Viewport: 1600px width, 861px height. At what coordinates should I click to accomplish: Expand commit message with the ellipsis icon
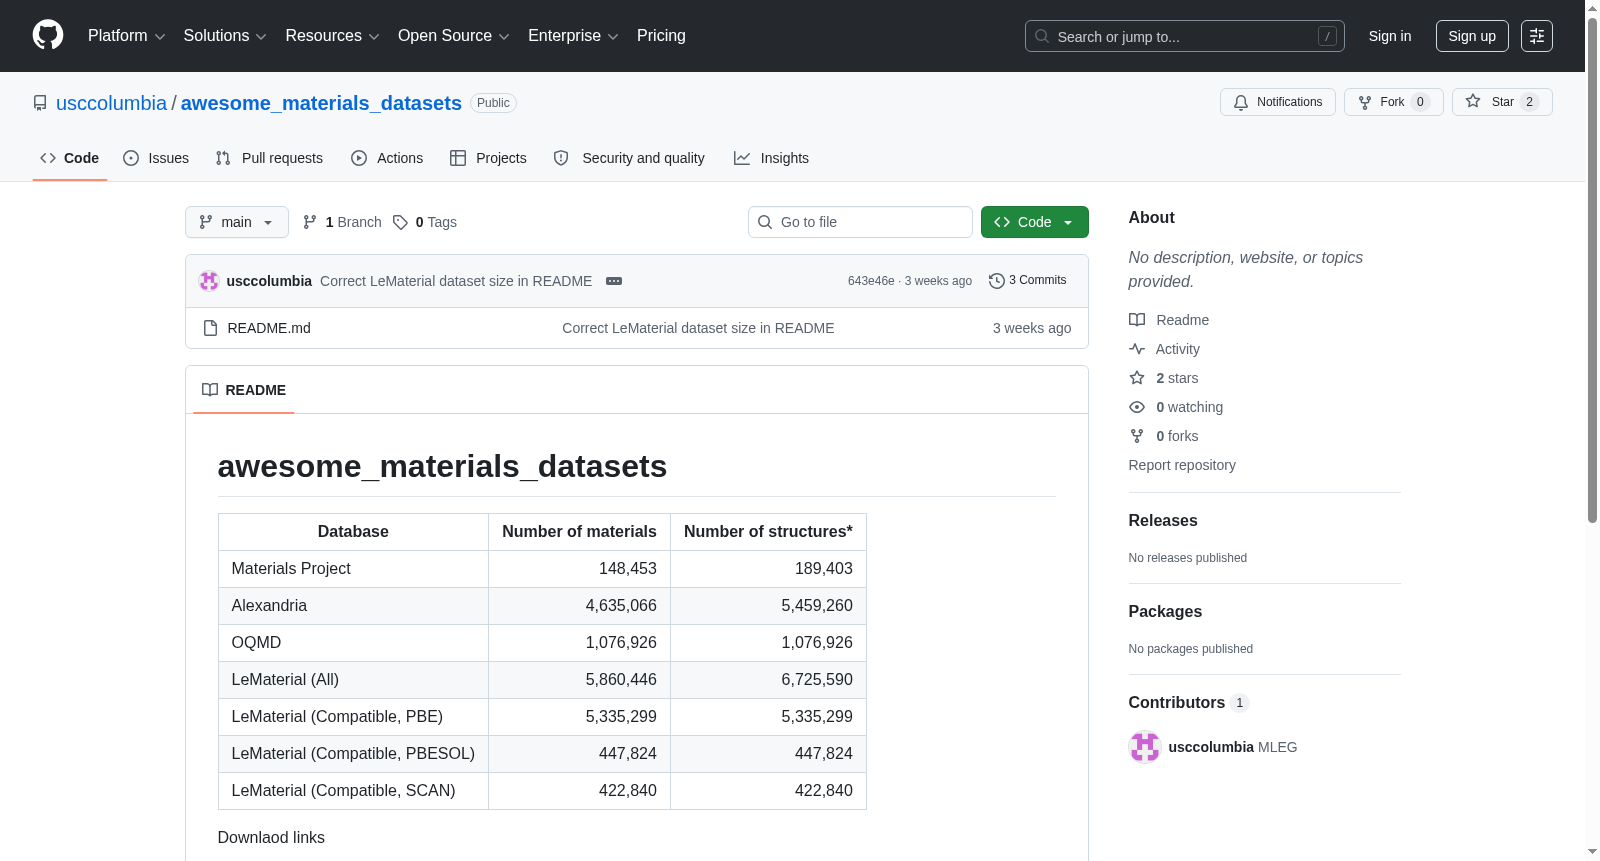pos(614,281)
